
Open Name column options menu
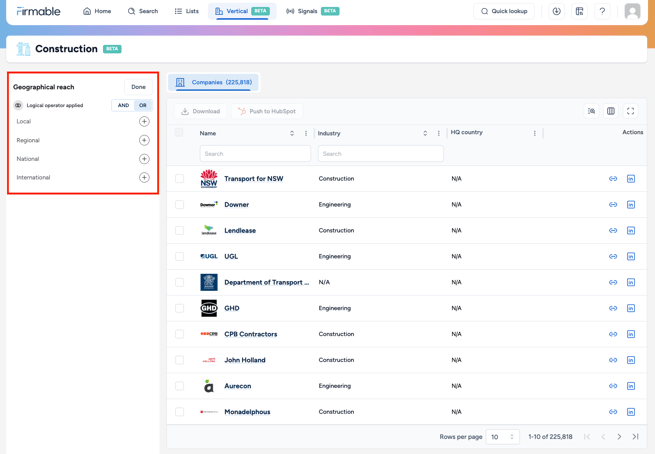coord(306,133)
